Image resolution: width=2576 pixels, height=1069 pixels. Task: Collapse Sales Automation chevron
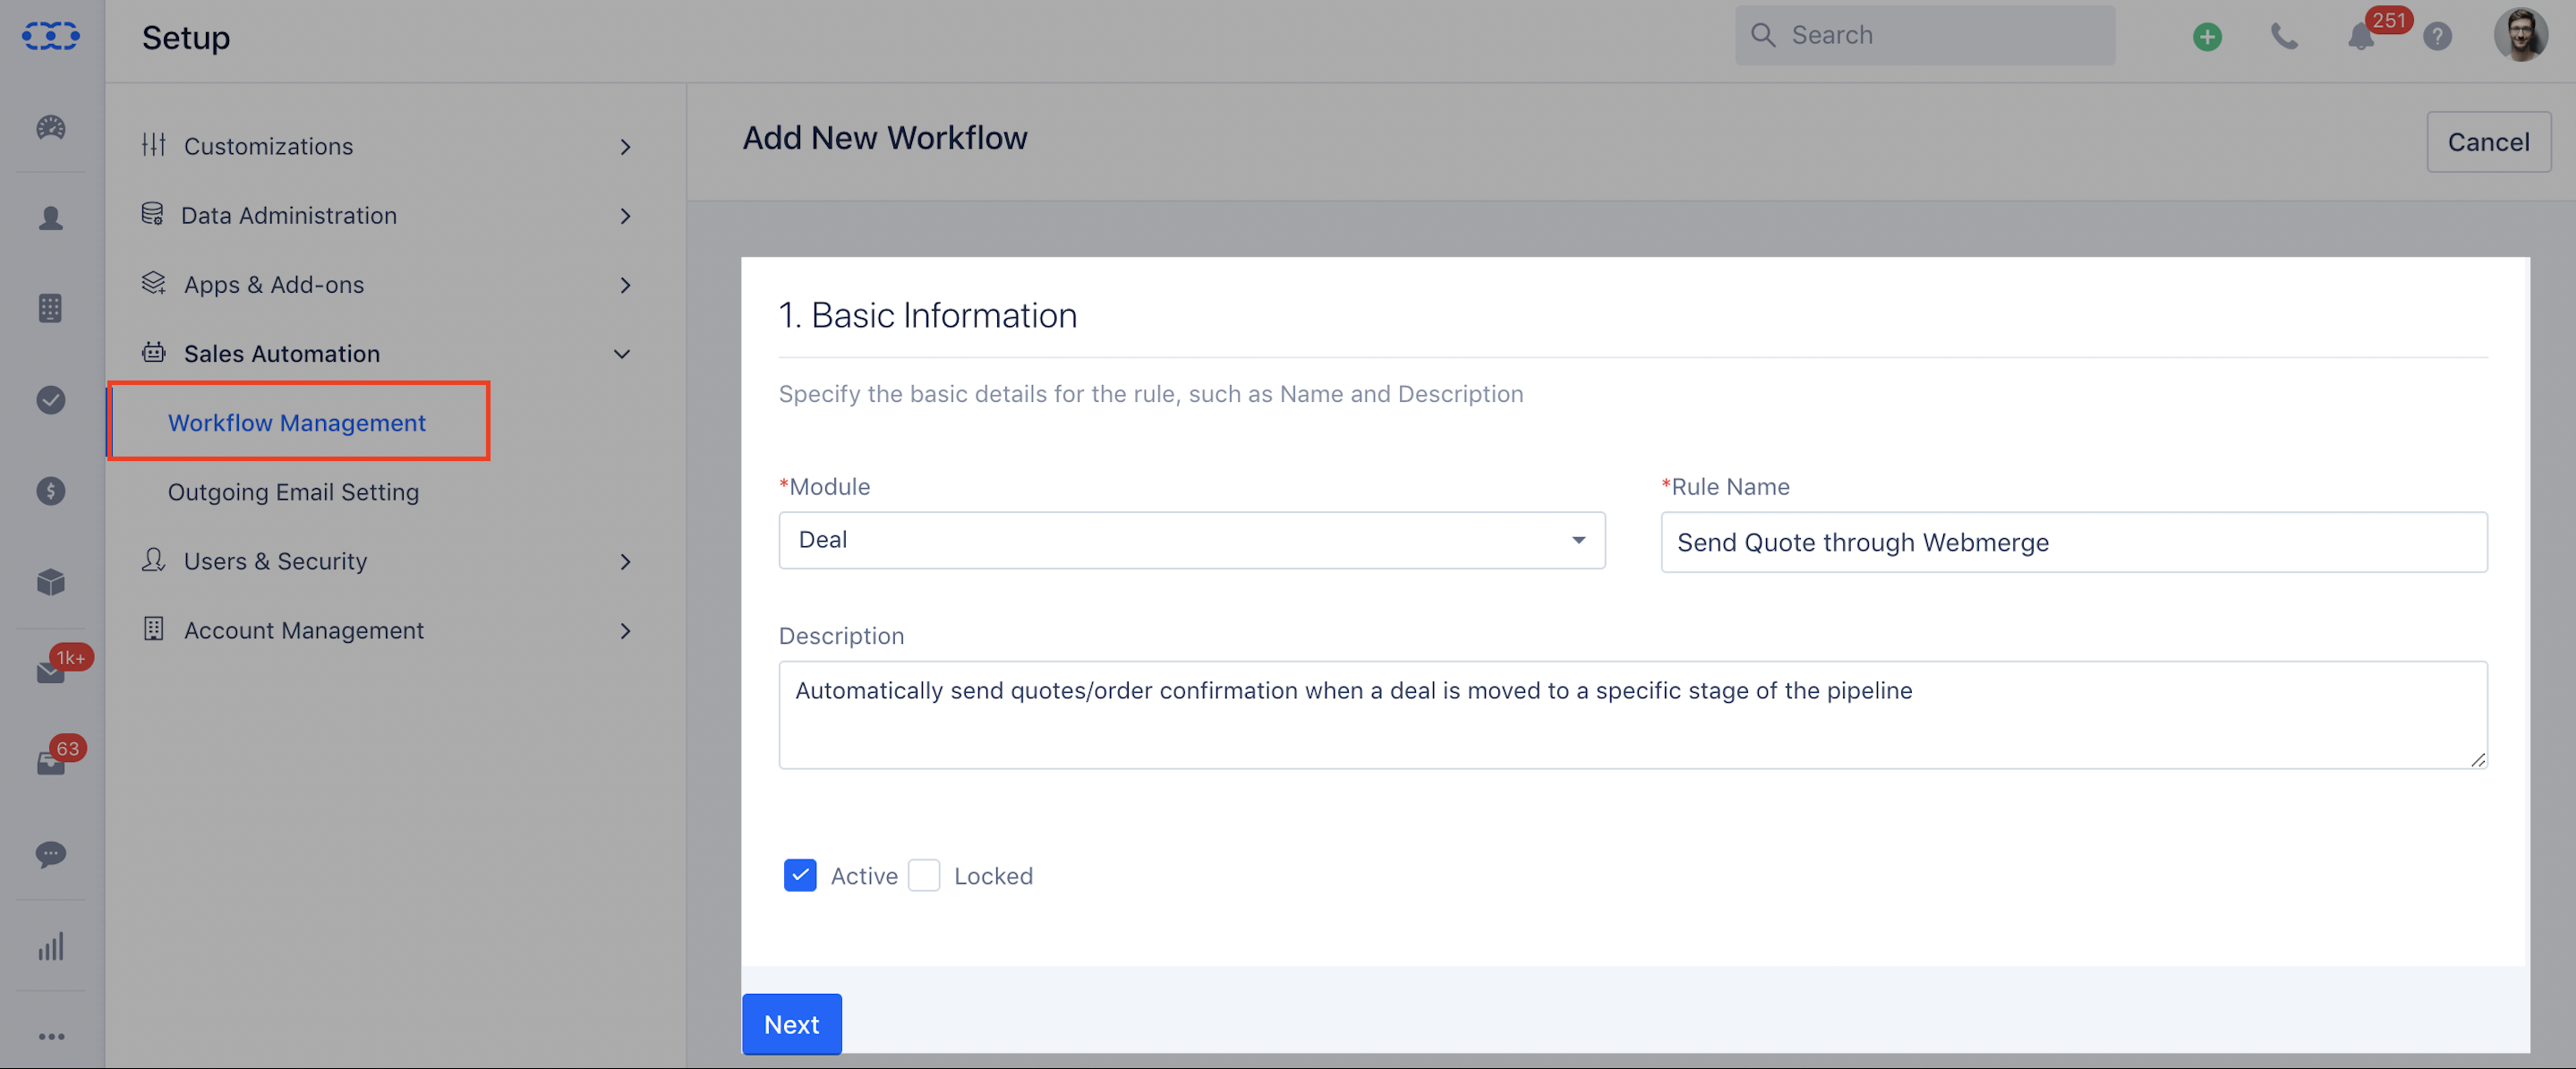622,354
